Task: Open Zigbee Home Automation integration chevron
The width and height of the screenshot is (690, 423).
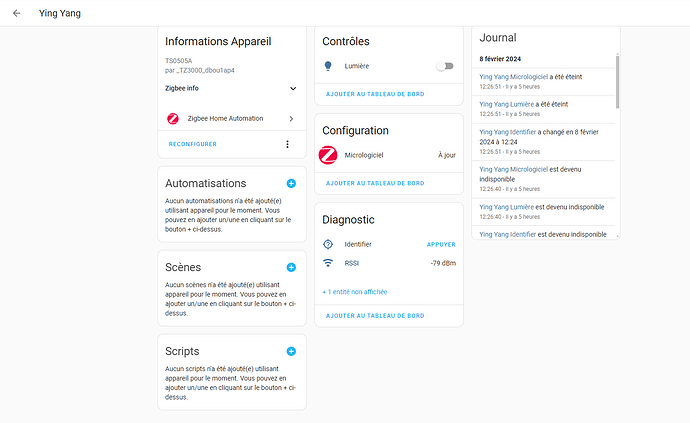Action: (291, 118)
